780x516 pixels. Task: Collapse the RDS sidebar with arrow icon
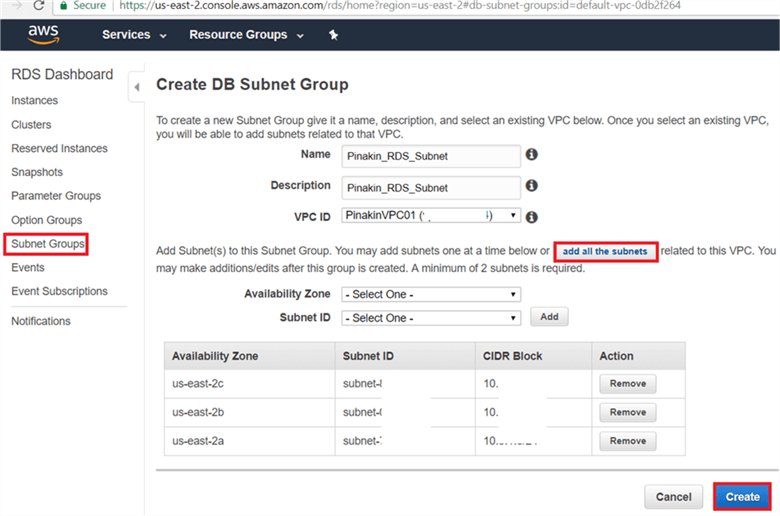coord(137,87)
